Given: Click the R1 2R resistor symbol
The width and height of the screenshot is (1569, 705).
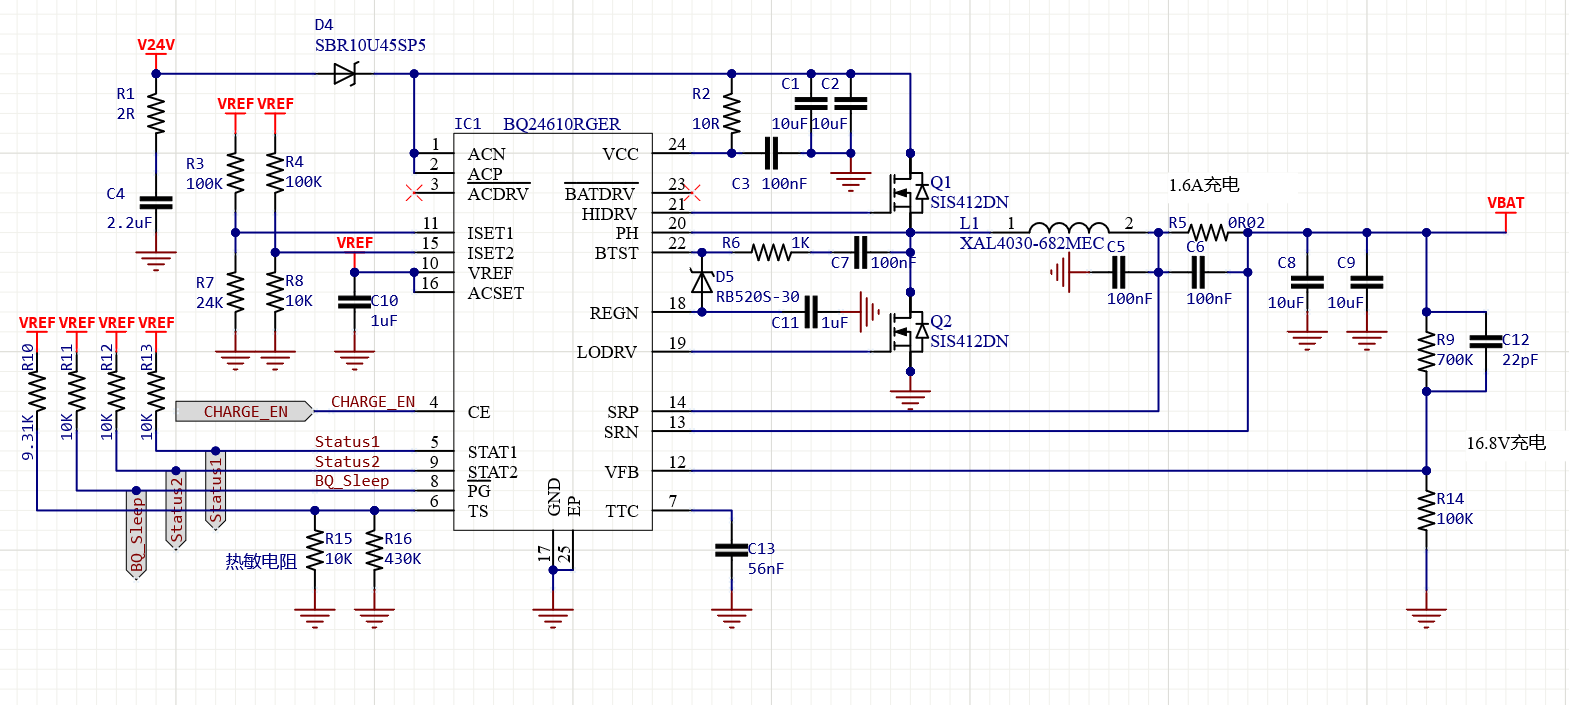Looking at the screenshot, I should (156, 113).
